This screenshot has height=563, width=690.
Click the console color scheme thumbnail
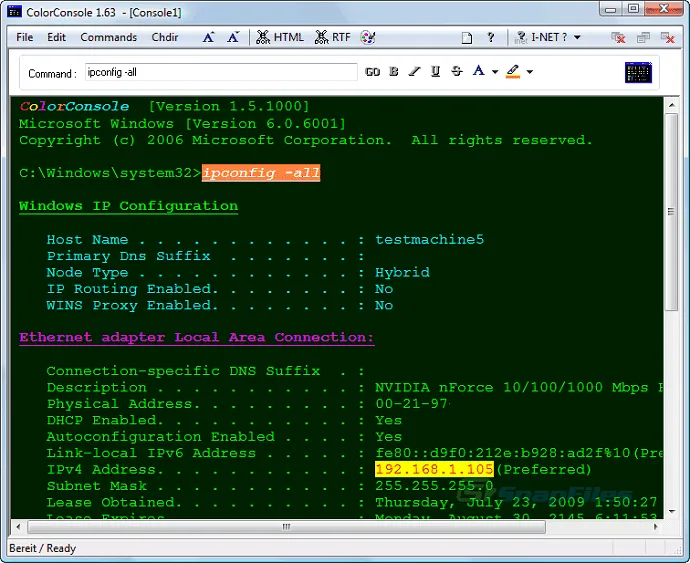pos(638,72)
